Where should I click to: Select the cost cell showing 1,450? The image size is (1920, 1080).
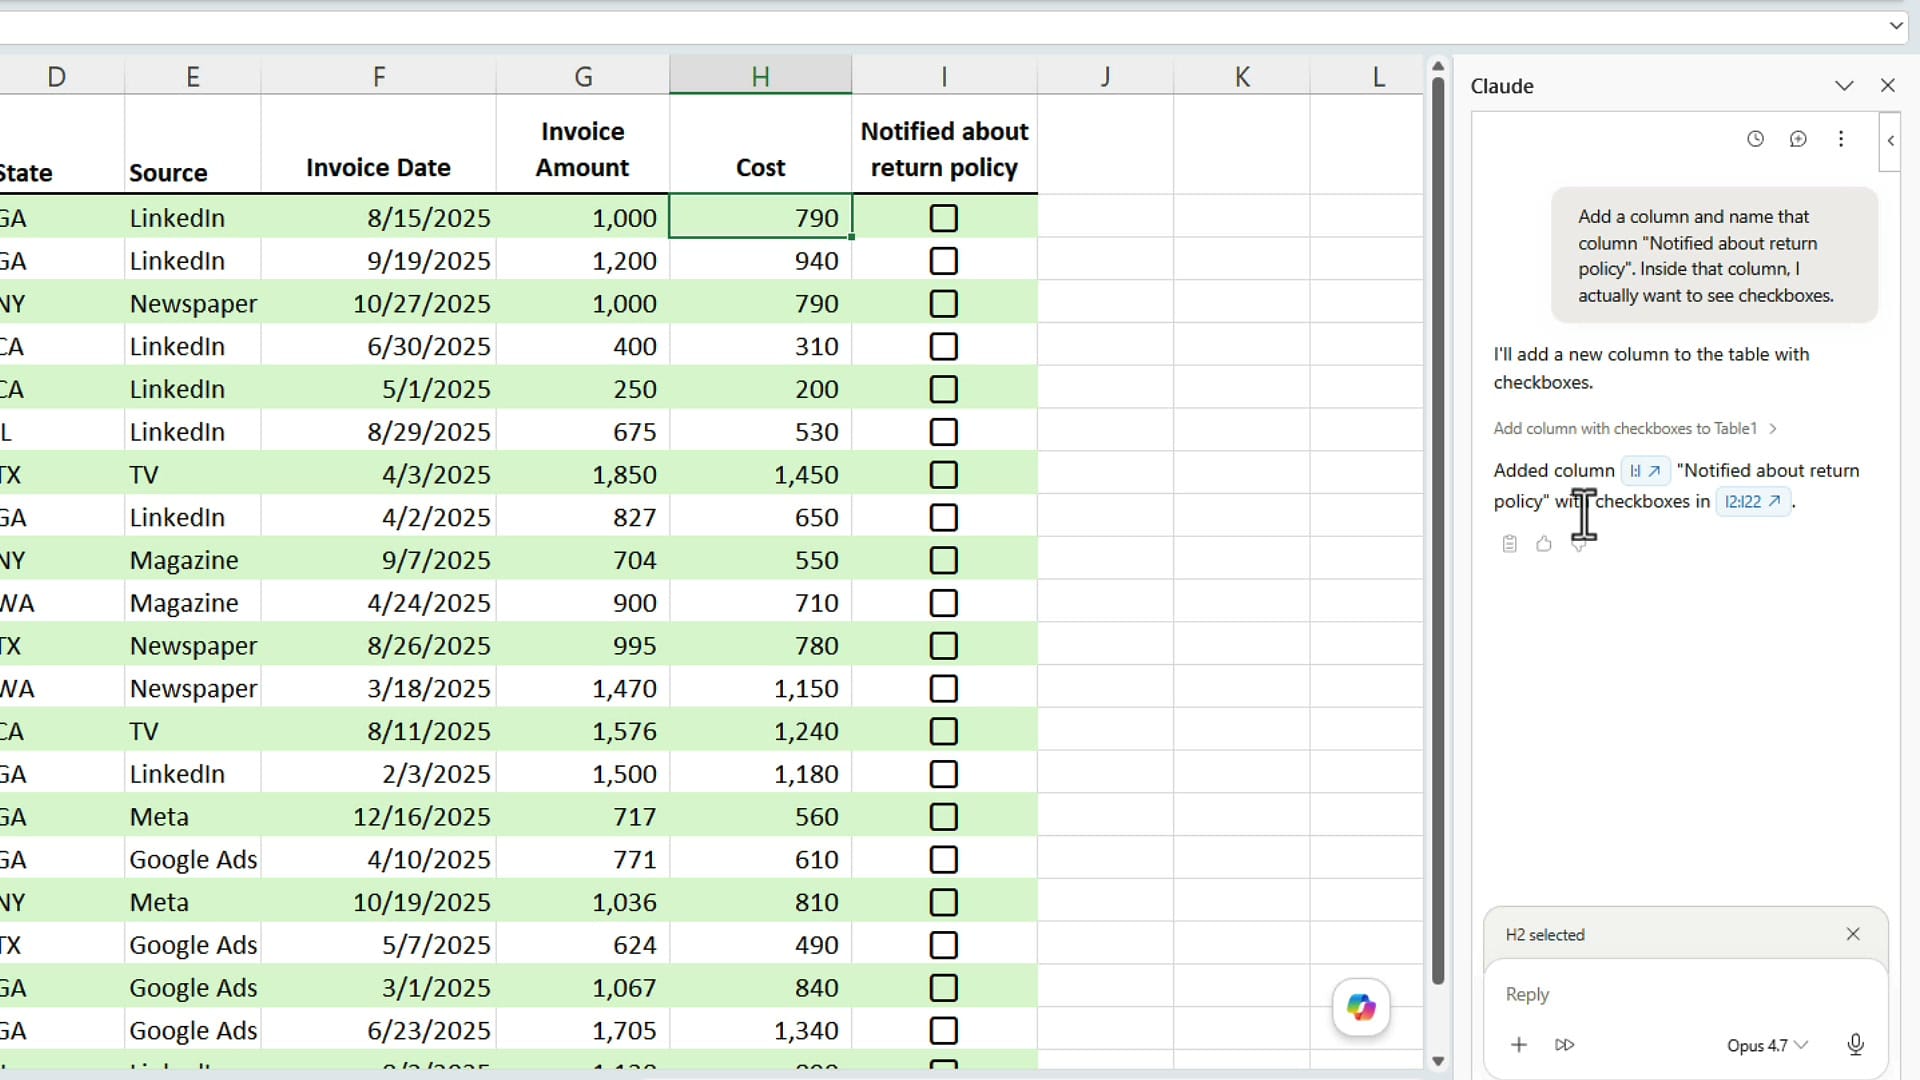point(760,475)
